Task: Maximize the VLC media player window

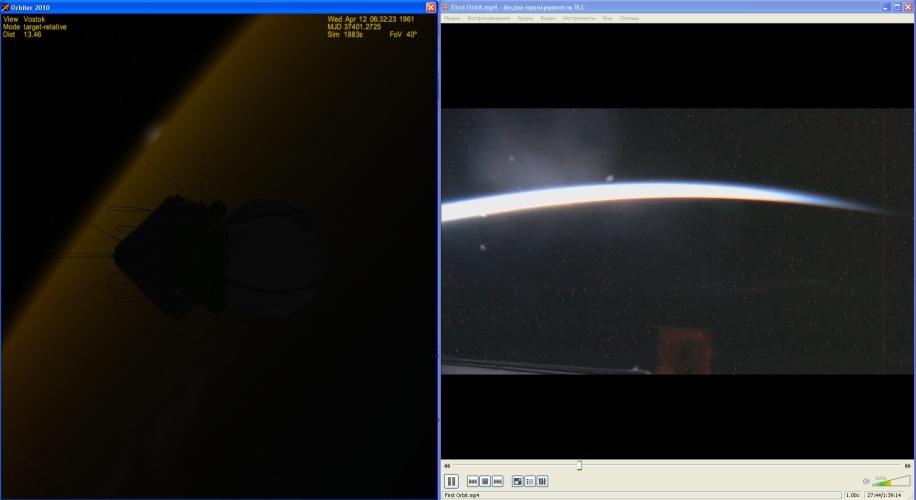Action: (897, 7)
